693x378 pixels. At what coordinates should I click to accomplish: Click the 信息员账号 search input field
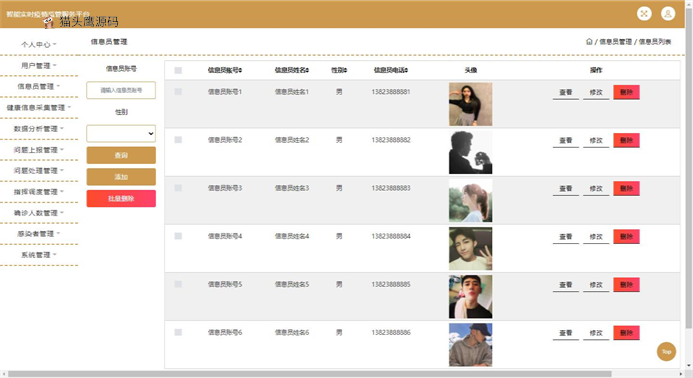121,90
